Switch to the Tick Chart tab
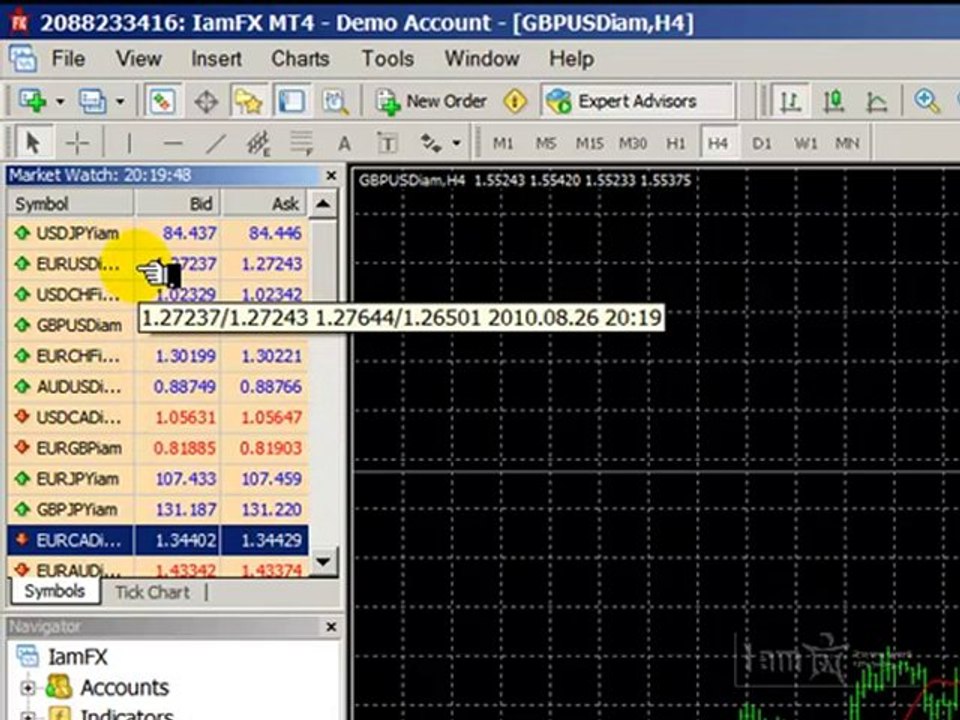 (152, 592)
